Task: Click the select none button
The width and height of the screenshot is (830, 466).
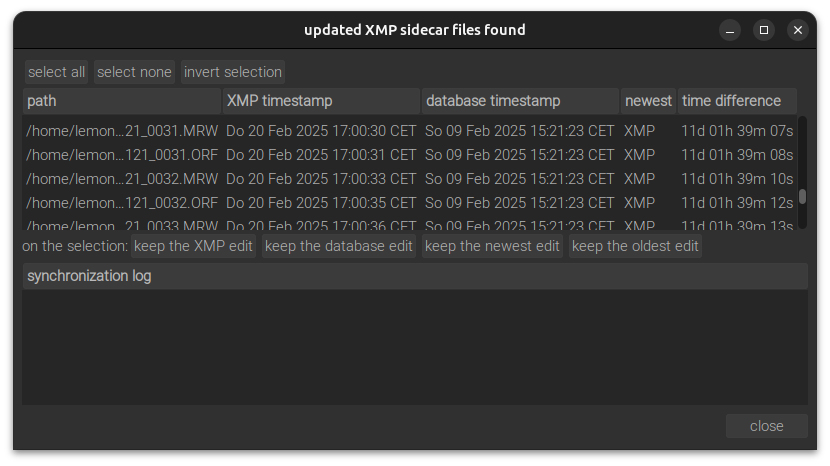Action: [x=134, y=72]
